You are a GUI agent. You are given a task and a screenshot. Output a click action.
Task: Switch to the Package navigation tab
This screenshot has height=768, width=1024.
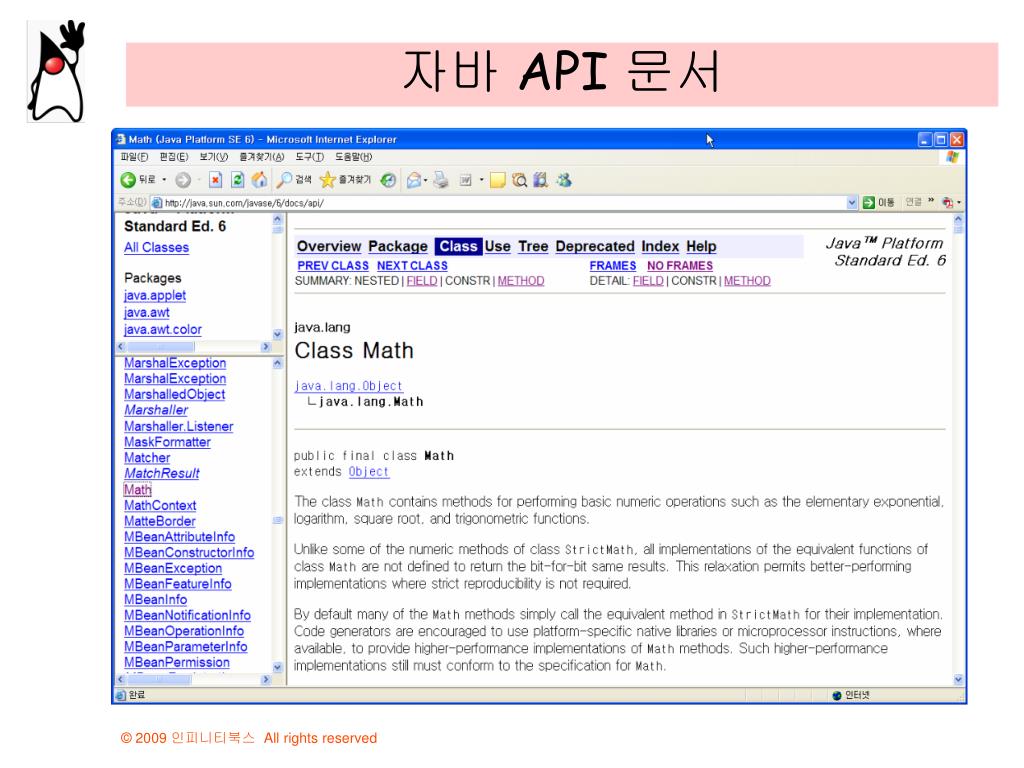398,246
